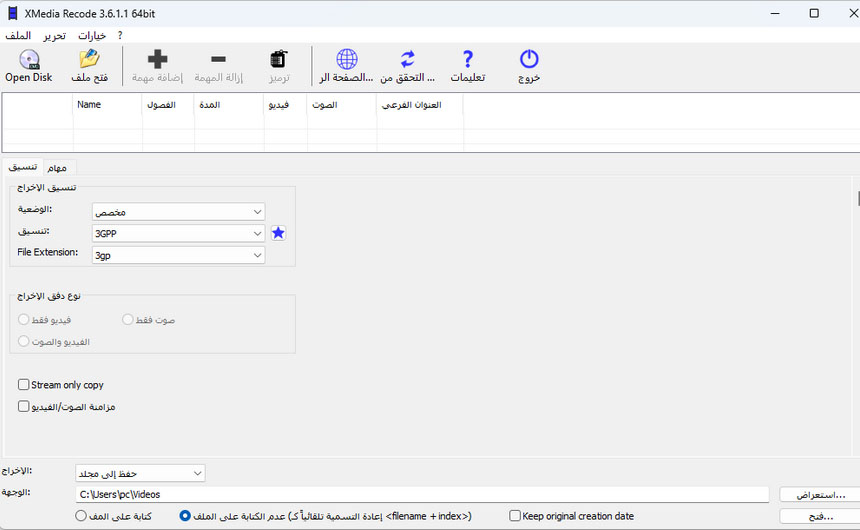
Task: Maximize the XMedia Recode window
Action: 814,13
